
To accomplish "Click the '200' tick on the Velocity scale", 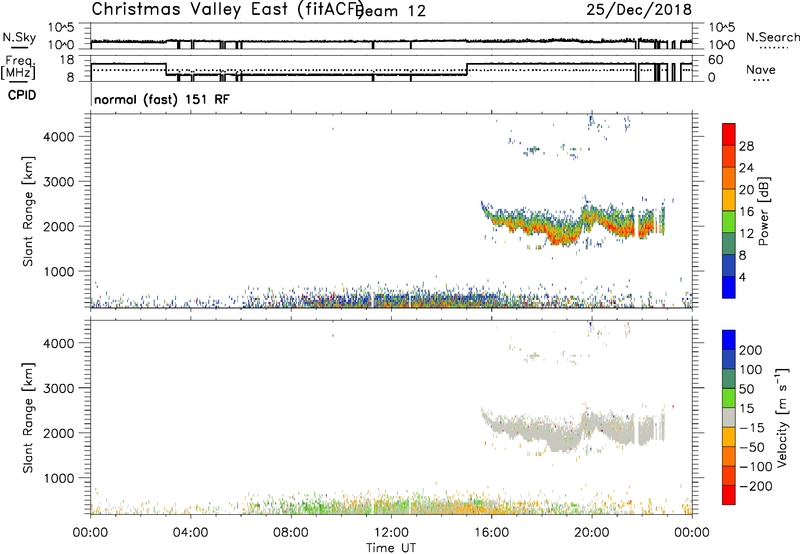I will [751, 350].
